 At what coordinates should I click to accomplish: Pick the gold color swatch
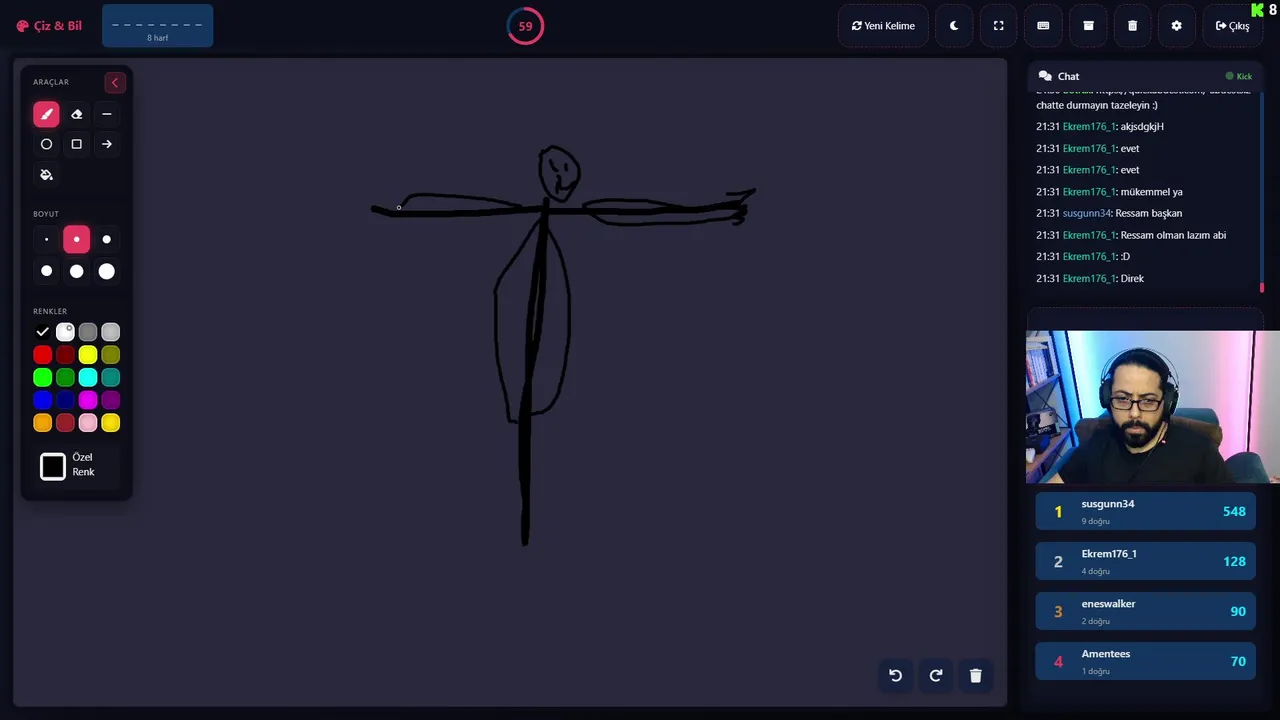[111, 423]
